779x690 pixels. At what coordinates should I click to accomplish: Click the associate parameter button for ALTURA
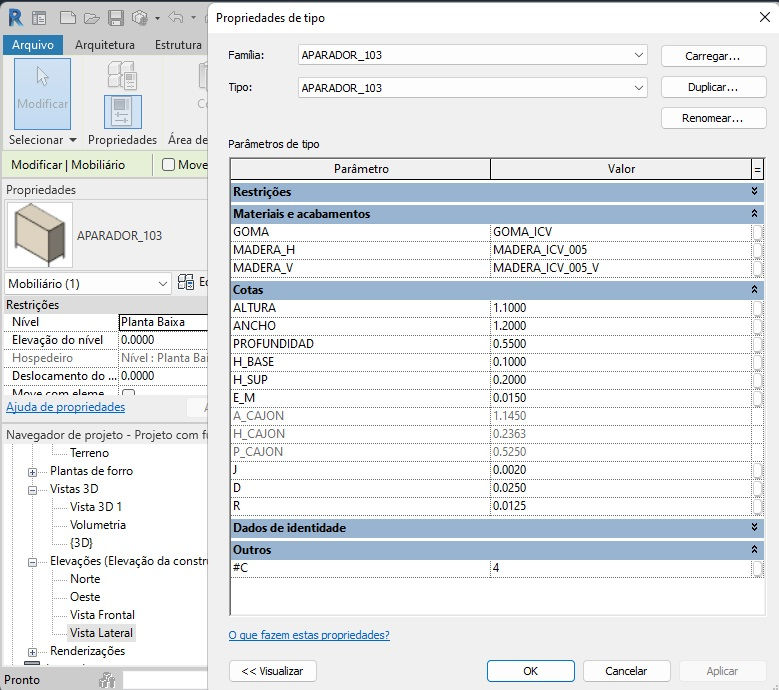[757, 308]
